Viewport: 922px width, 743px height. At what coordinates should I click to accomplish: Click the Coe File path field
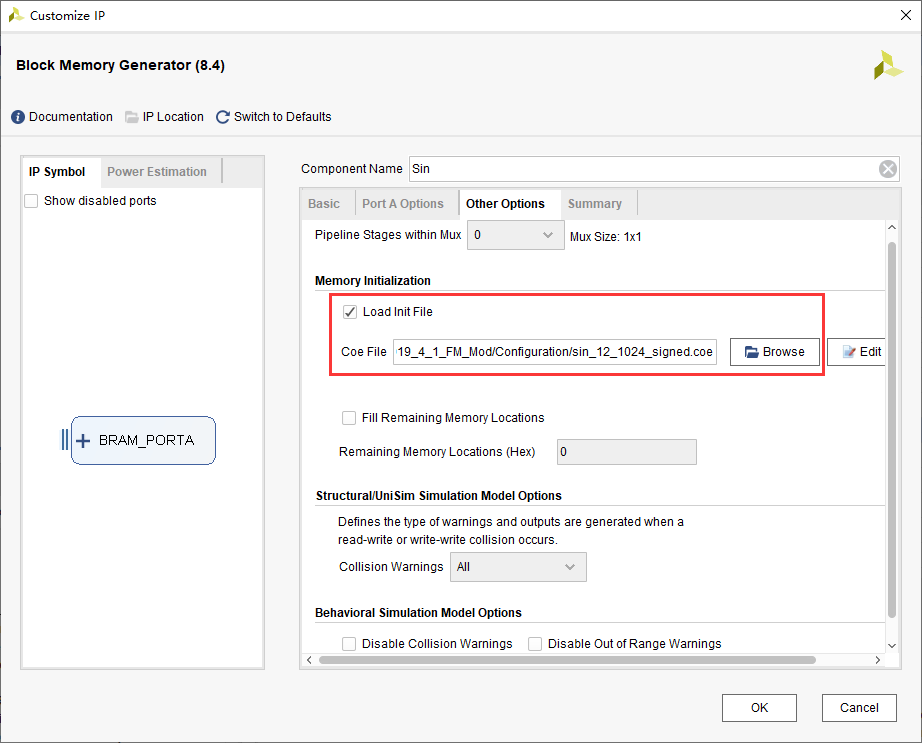[555, 352]
